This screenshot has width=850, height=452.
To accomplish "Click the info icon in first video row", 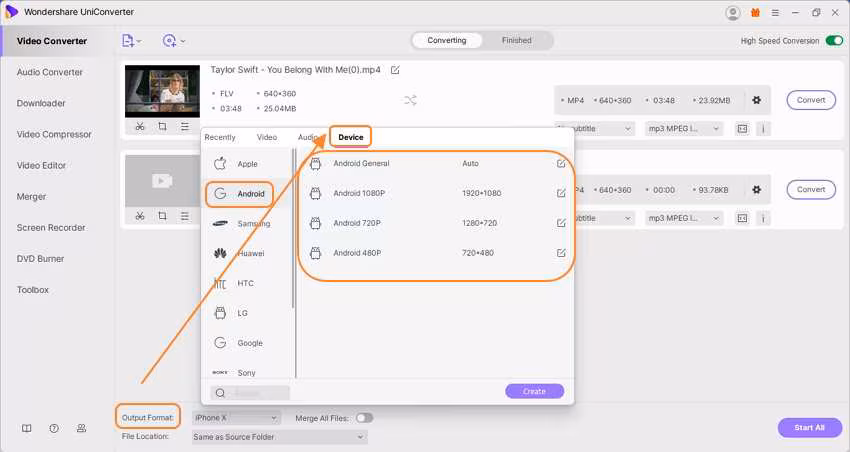I will (763, 128).
